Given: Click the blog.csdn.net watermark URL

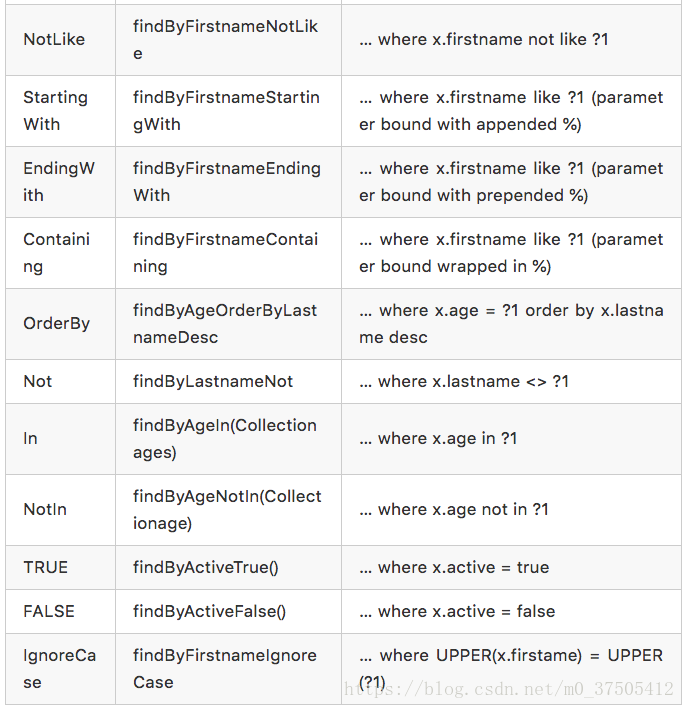Looking at the screenshot, I should coord(509,689).
